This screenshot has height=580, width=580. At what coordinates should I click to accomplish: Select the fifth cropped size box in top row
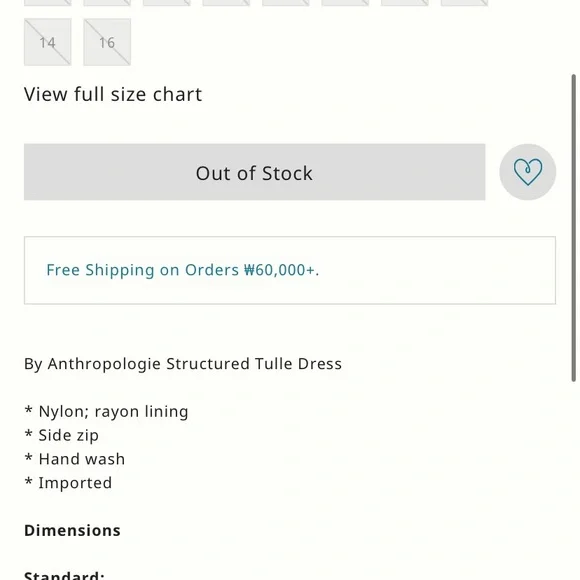click(286, 3)
